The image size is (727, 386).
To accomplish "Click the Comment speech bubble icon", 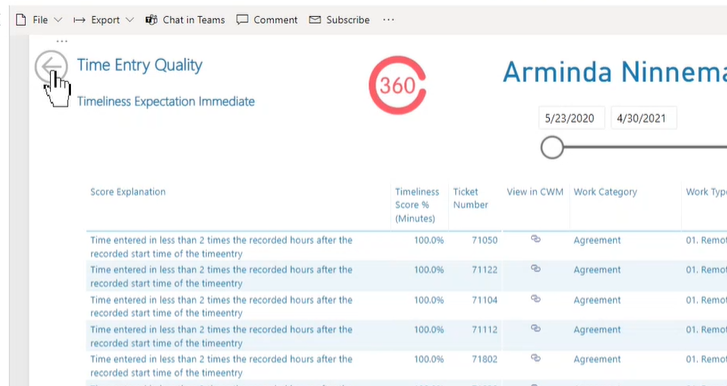I will (x=242, y=19).
